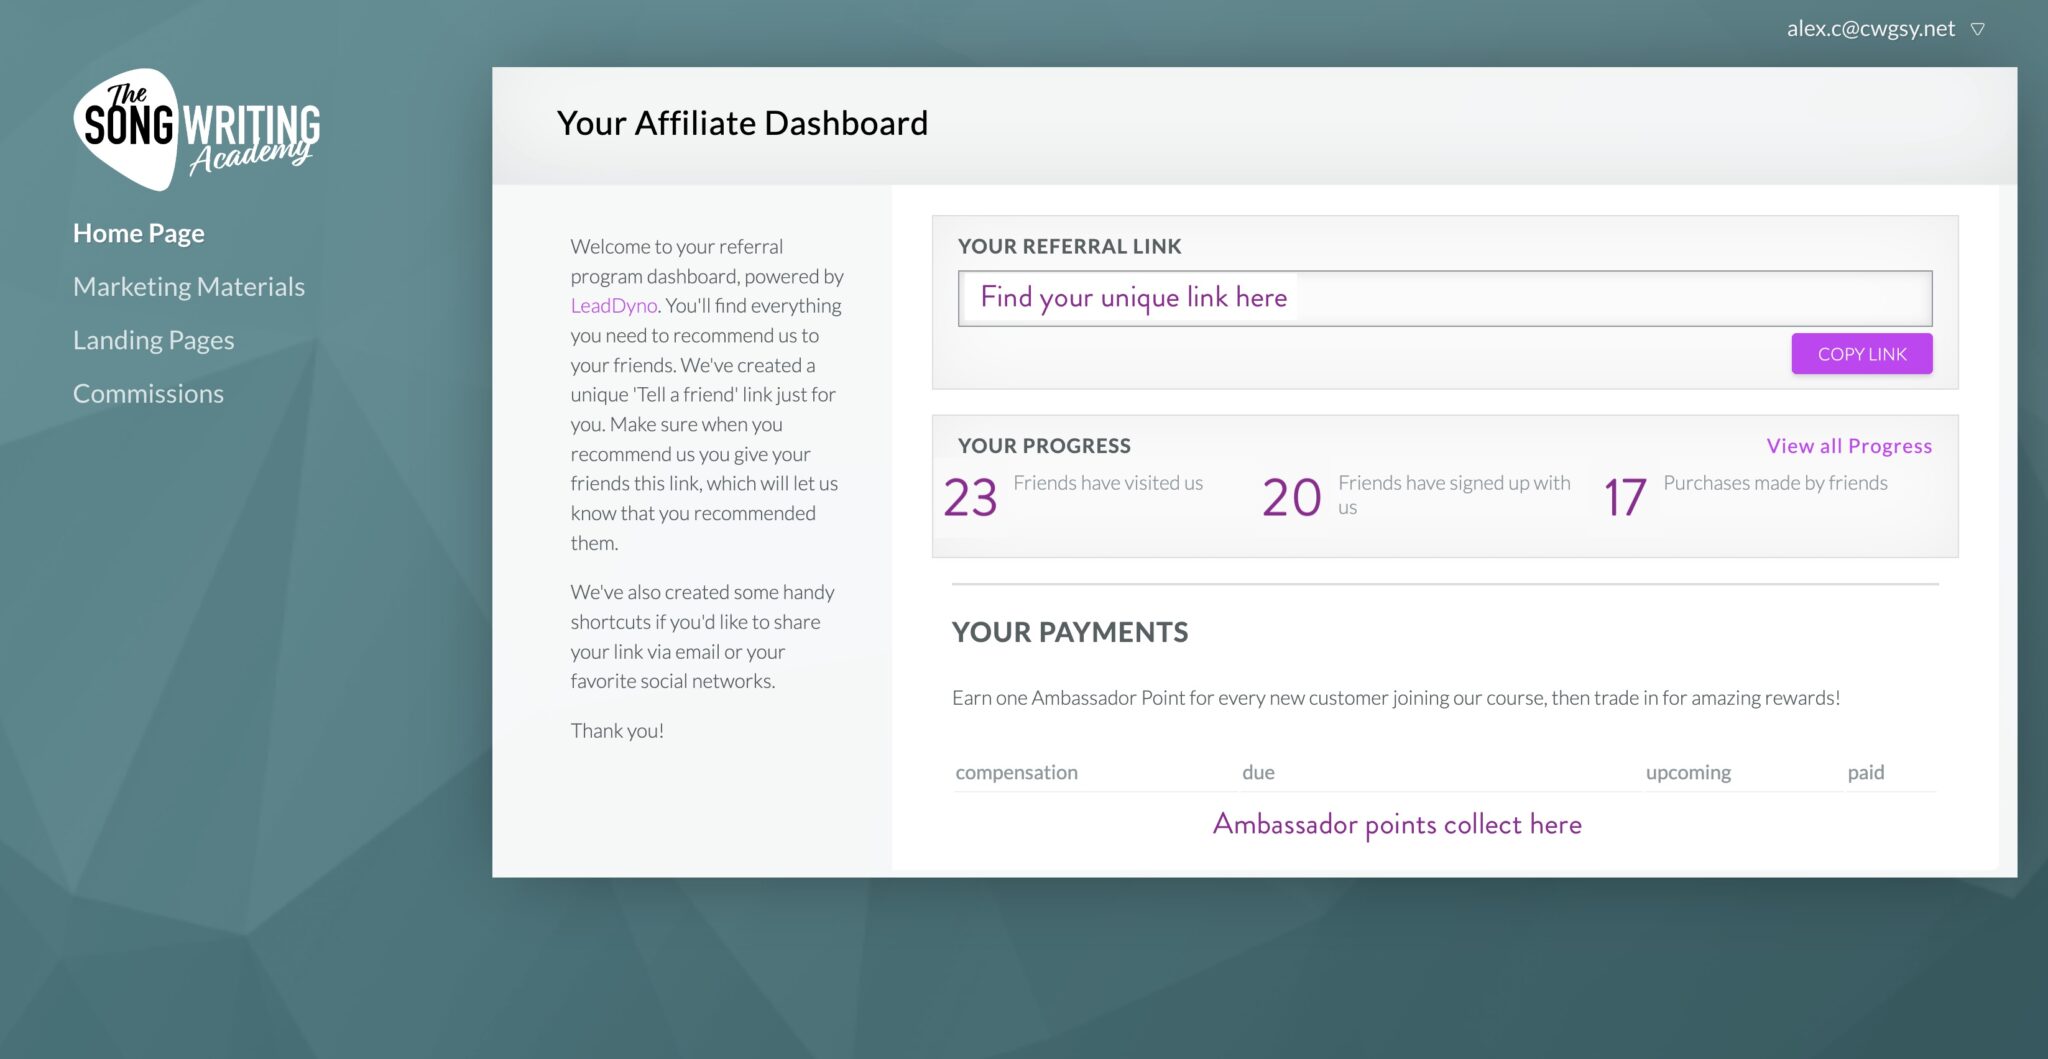Click the Your Affiliate Dashboard heading
2048x1059 pixels.
point(742,123)
